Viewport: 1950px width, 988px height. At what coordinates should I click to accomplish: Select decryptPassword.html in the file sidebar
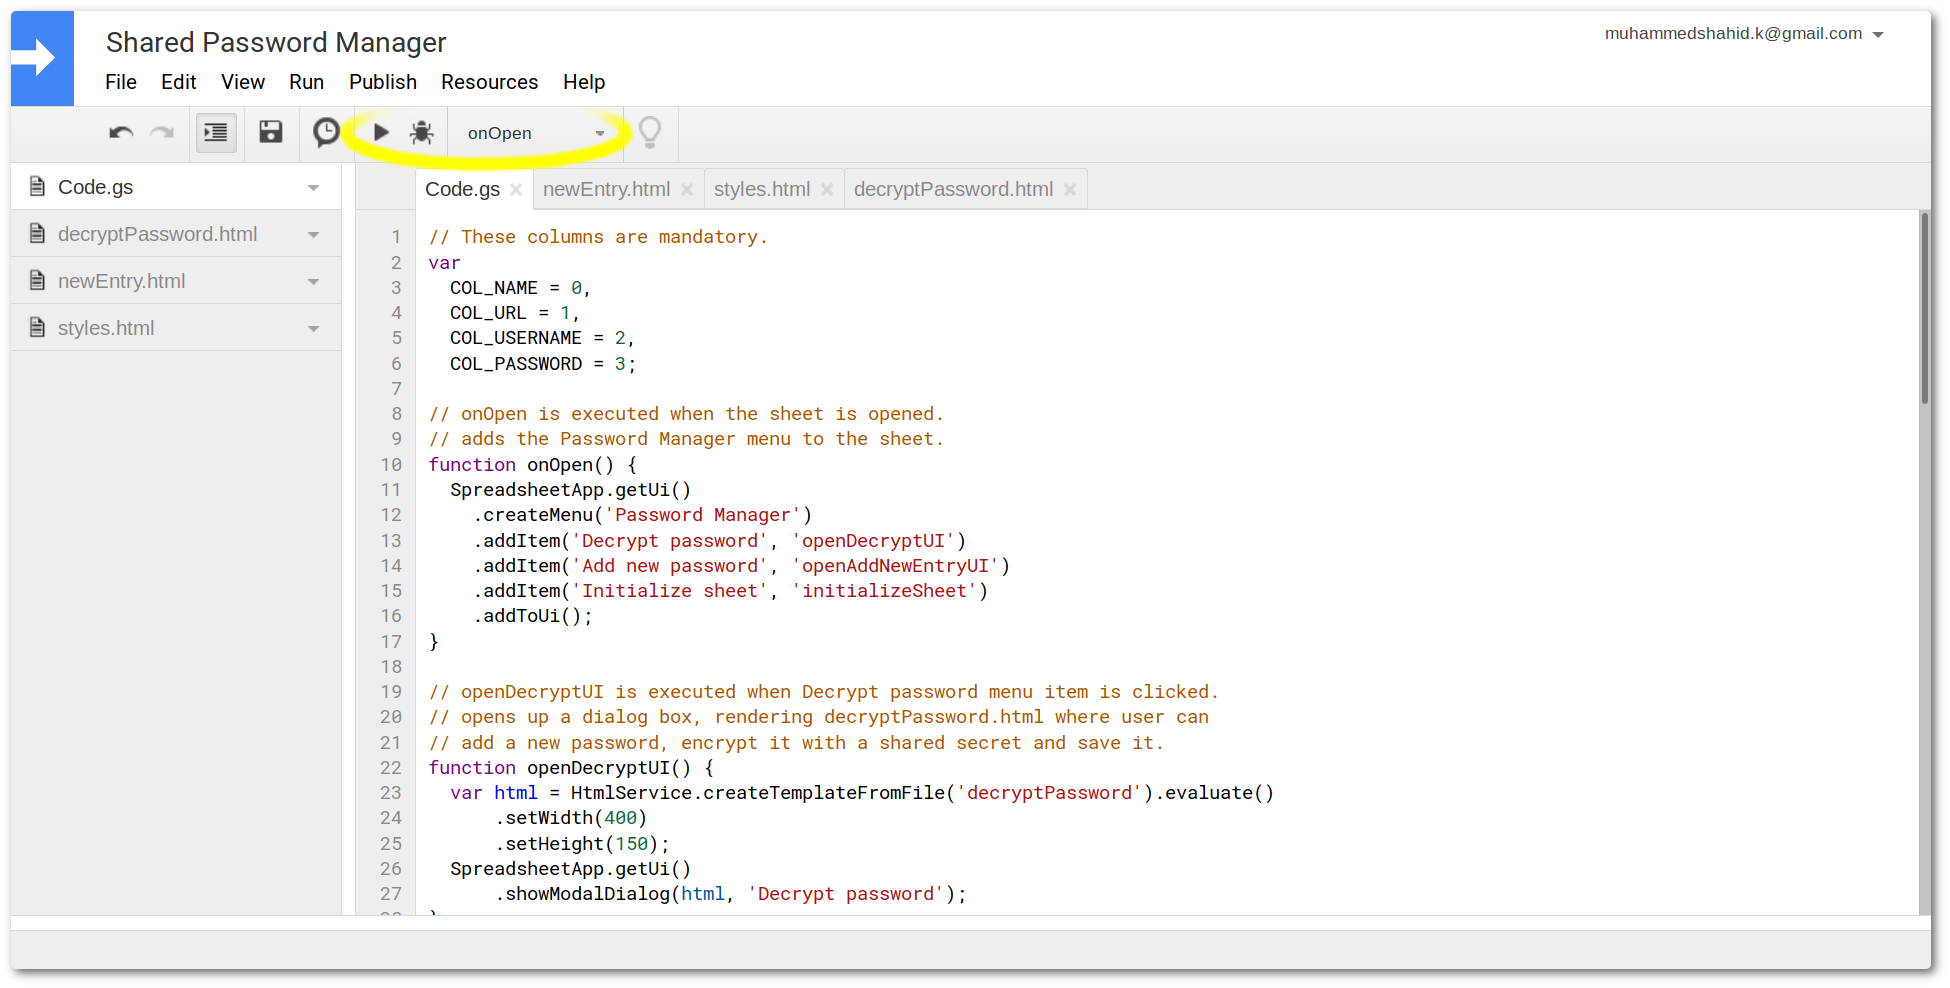pos(175,234)
